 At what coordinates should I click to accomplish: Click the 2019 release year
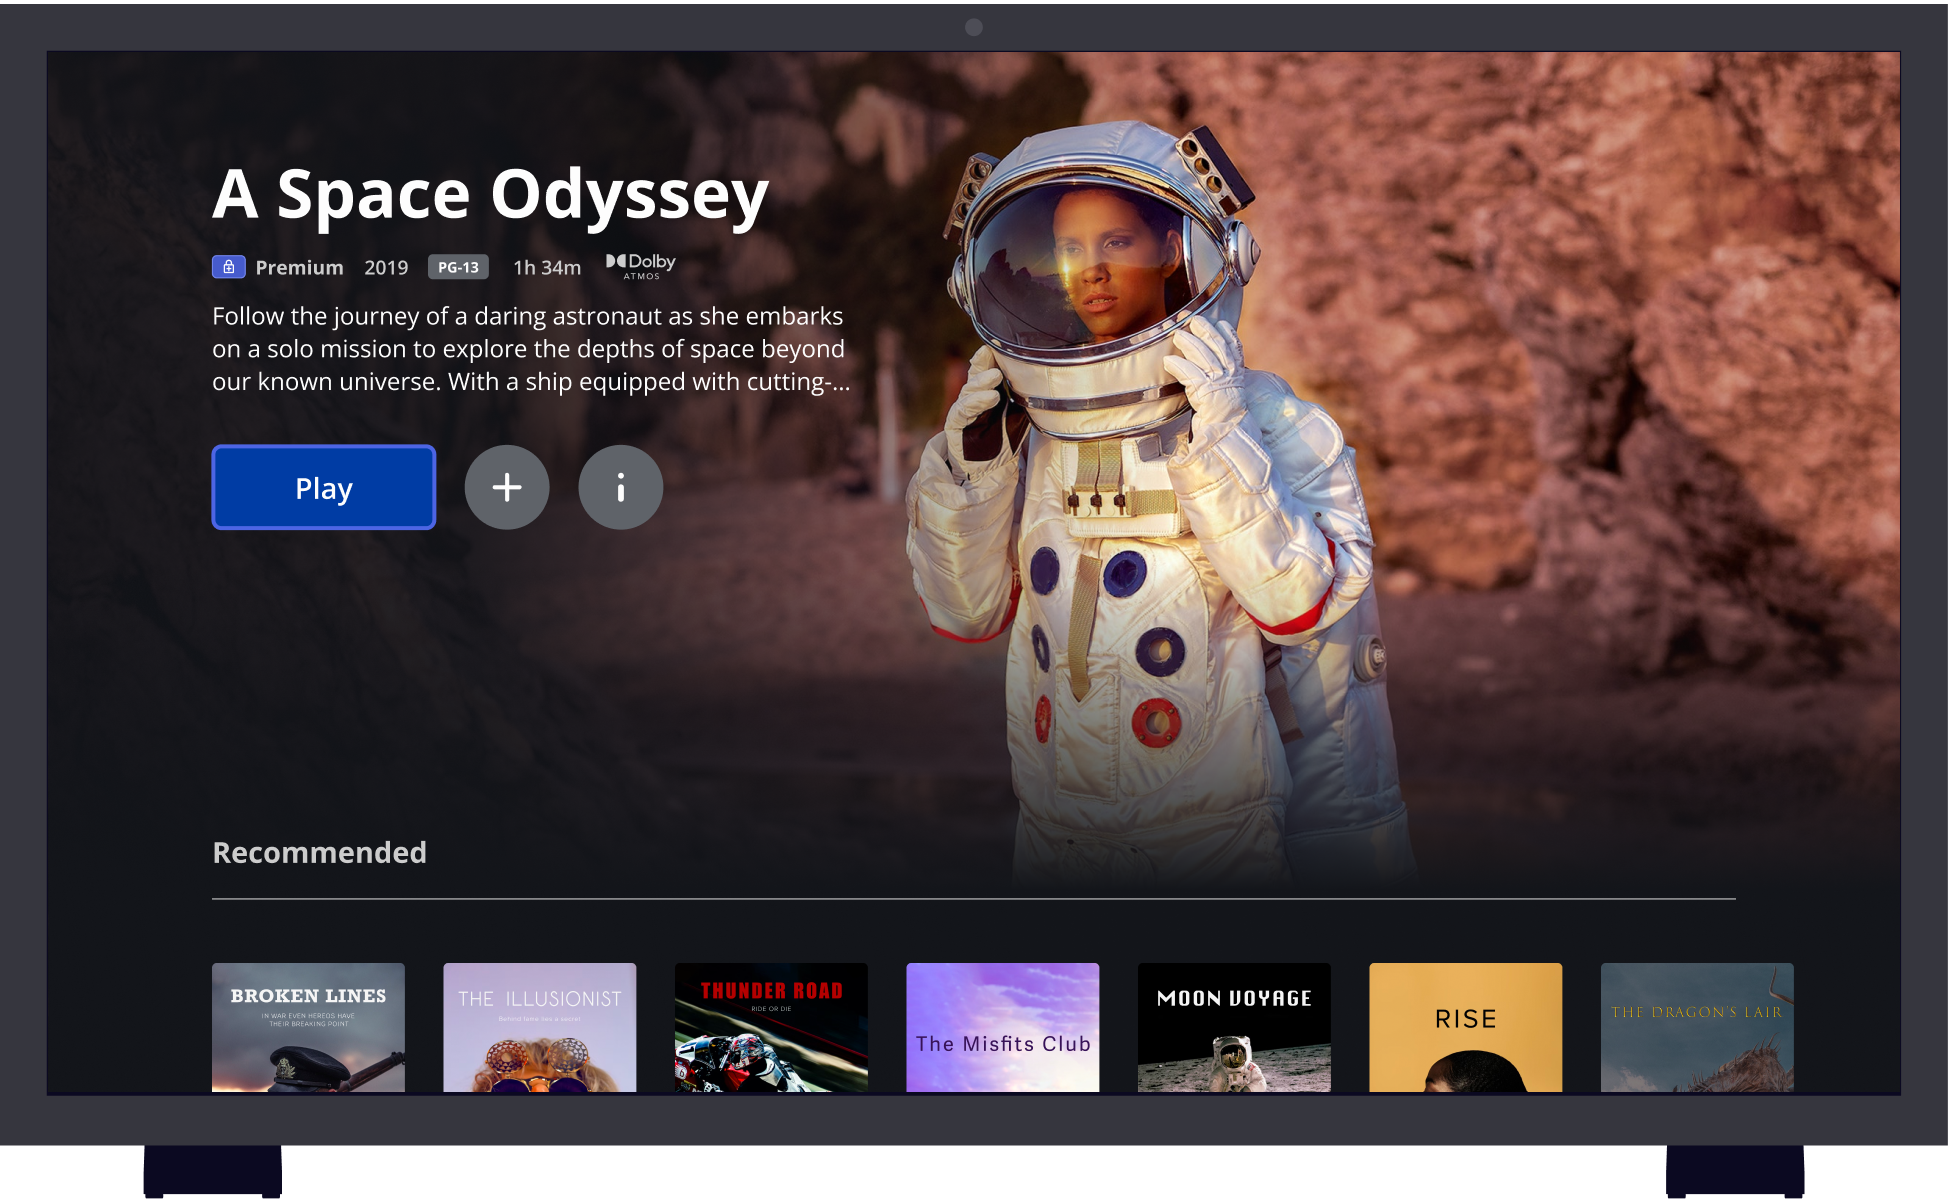point(386,267)
